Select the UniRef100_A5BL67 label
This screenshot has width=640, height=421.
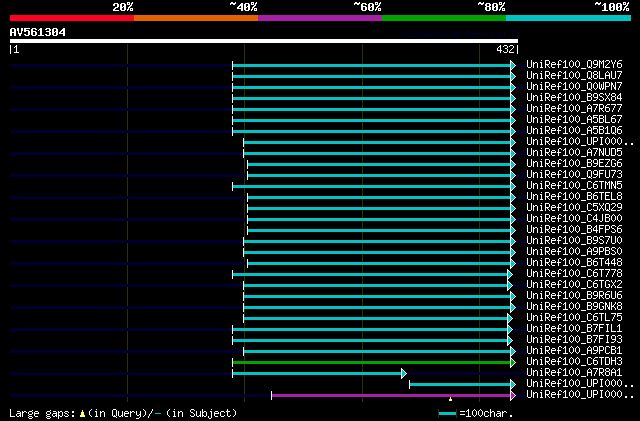point(574,120)
